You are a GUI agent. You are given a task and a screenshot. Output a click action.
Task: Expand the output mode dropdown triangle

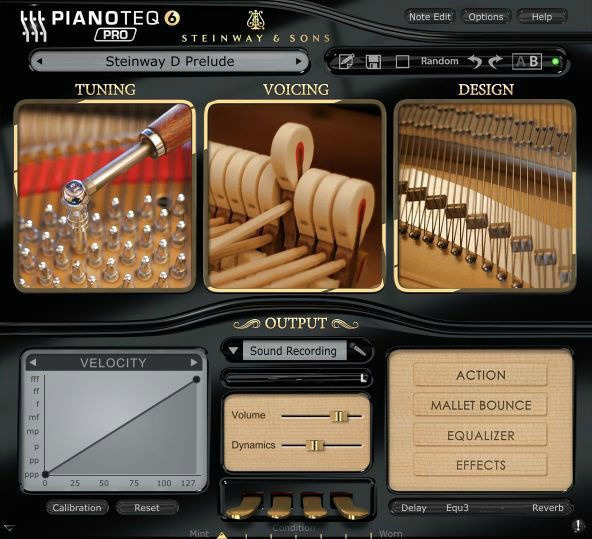(x=233, y=351)
